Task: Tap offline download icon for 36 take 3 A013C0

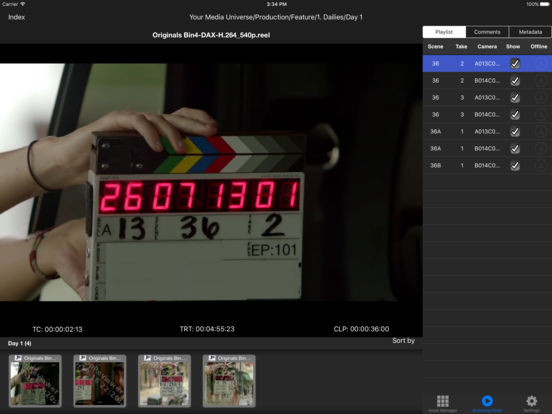Action: pyautogui.click(x=540, y=98)
